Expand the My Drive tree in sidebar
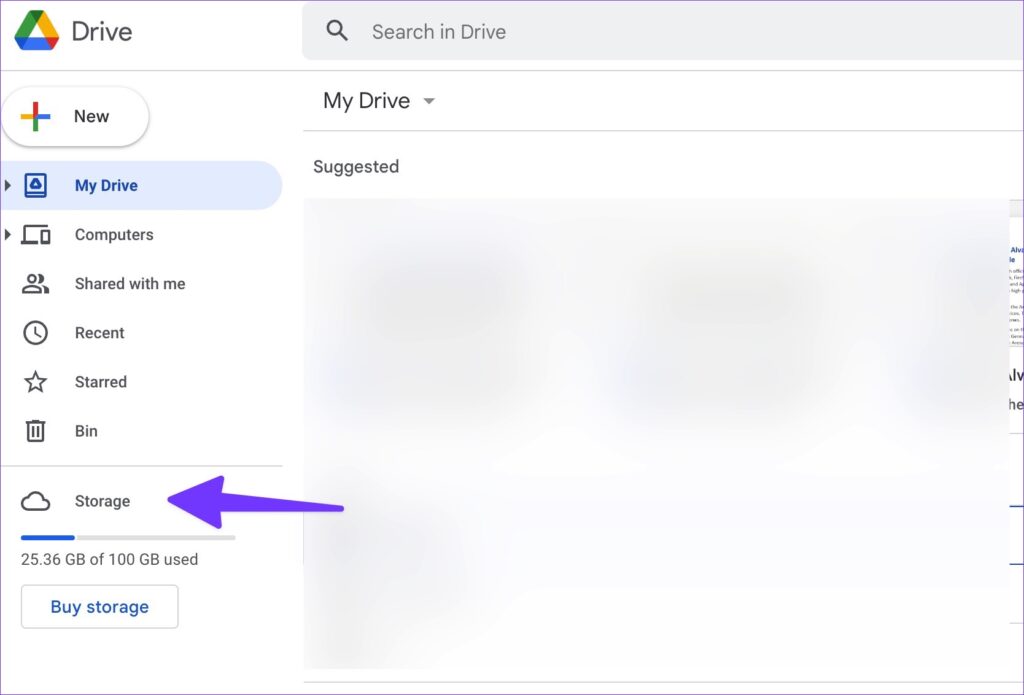The height and width of the screenshot is (695, 1024). pos(9,185)
